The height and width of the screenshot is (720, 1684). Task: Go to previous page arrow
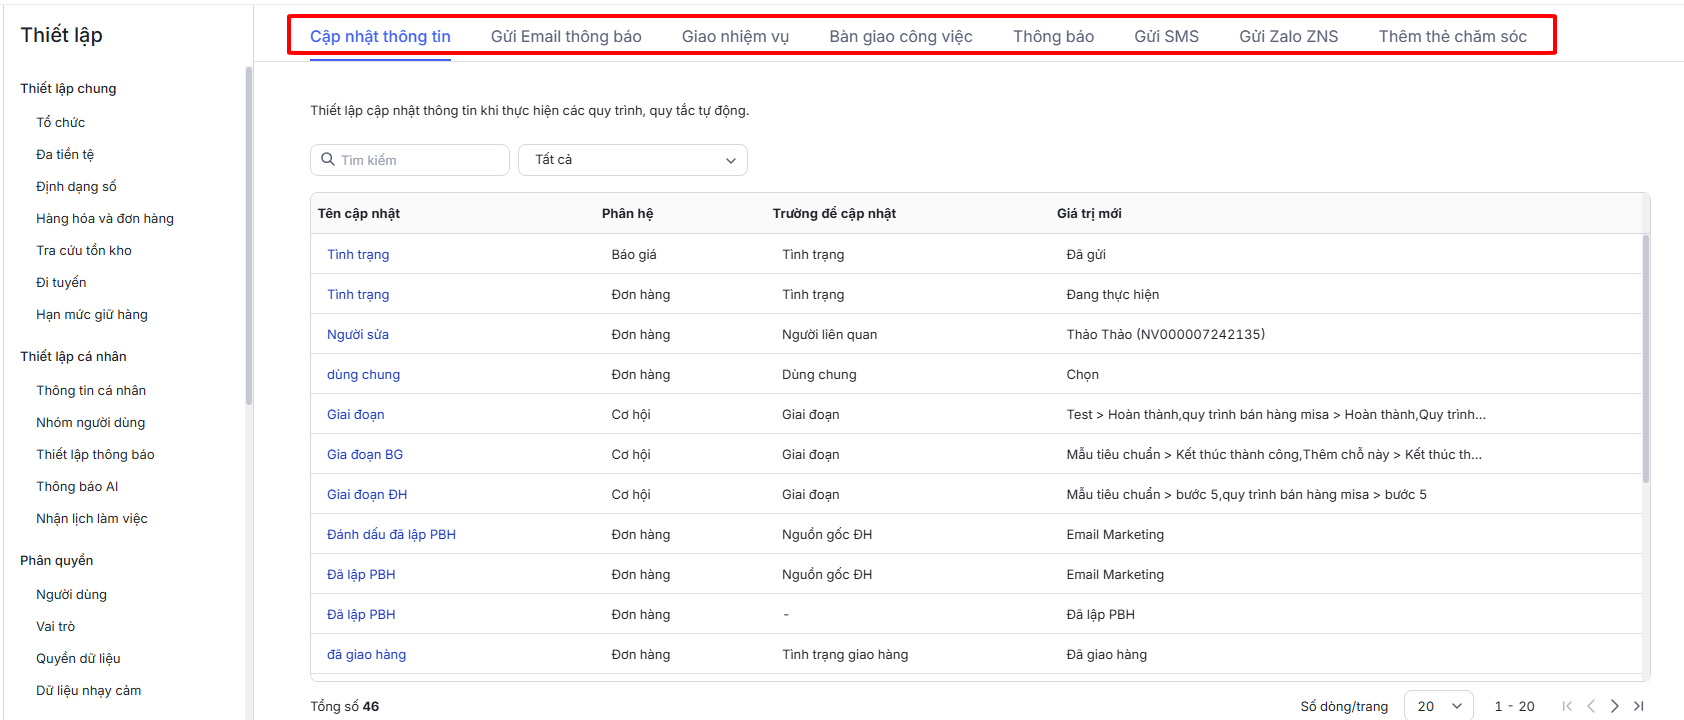(1591, 706)
